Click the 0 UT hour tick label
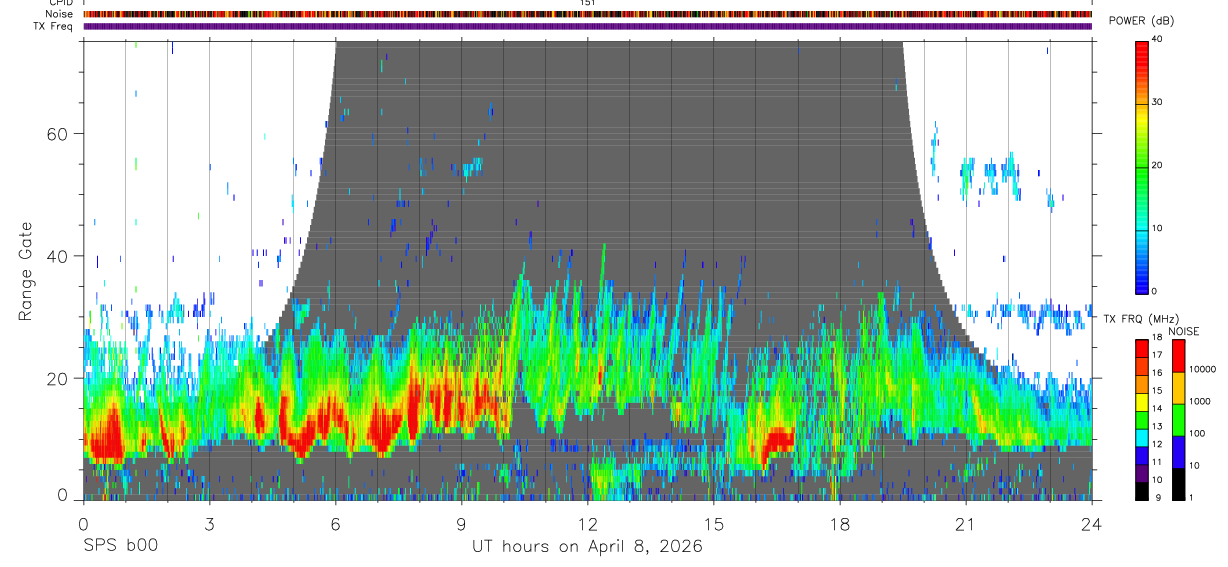Screen dimensions: 1228x567 tap(83, 522)
